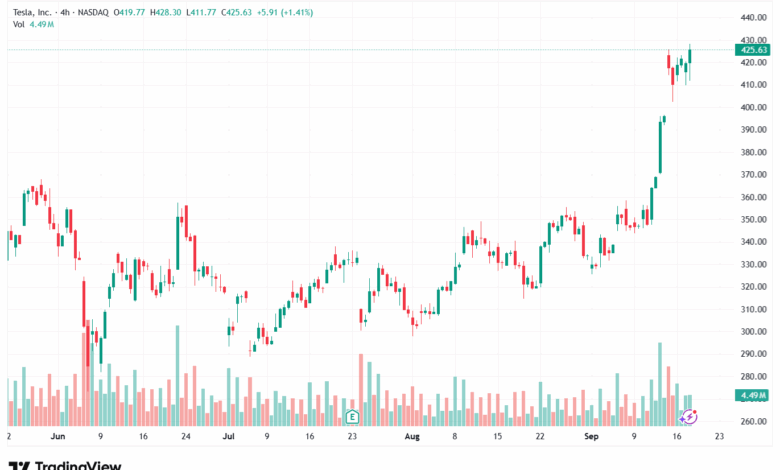This screenshot has width=780, height=470.
Task: Click the green 4.49M volume axis tag
Action: click(x=754, y=396)
